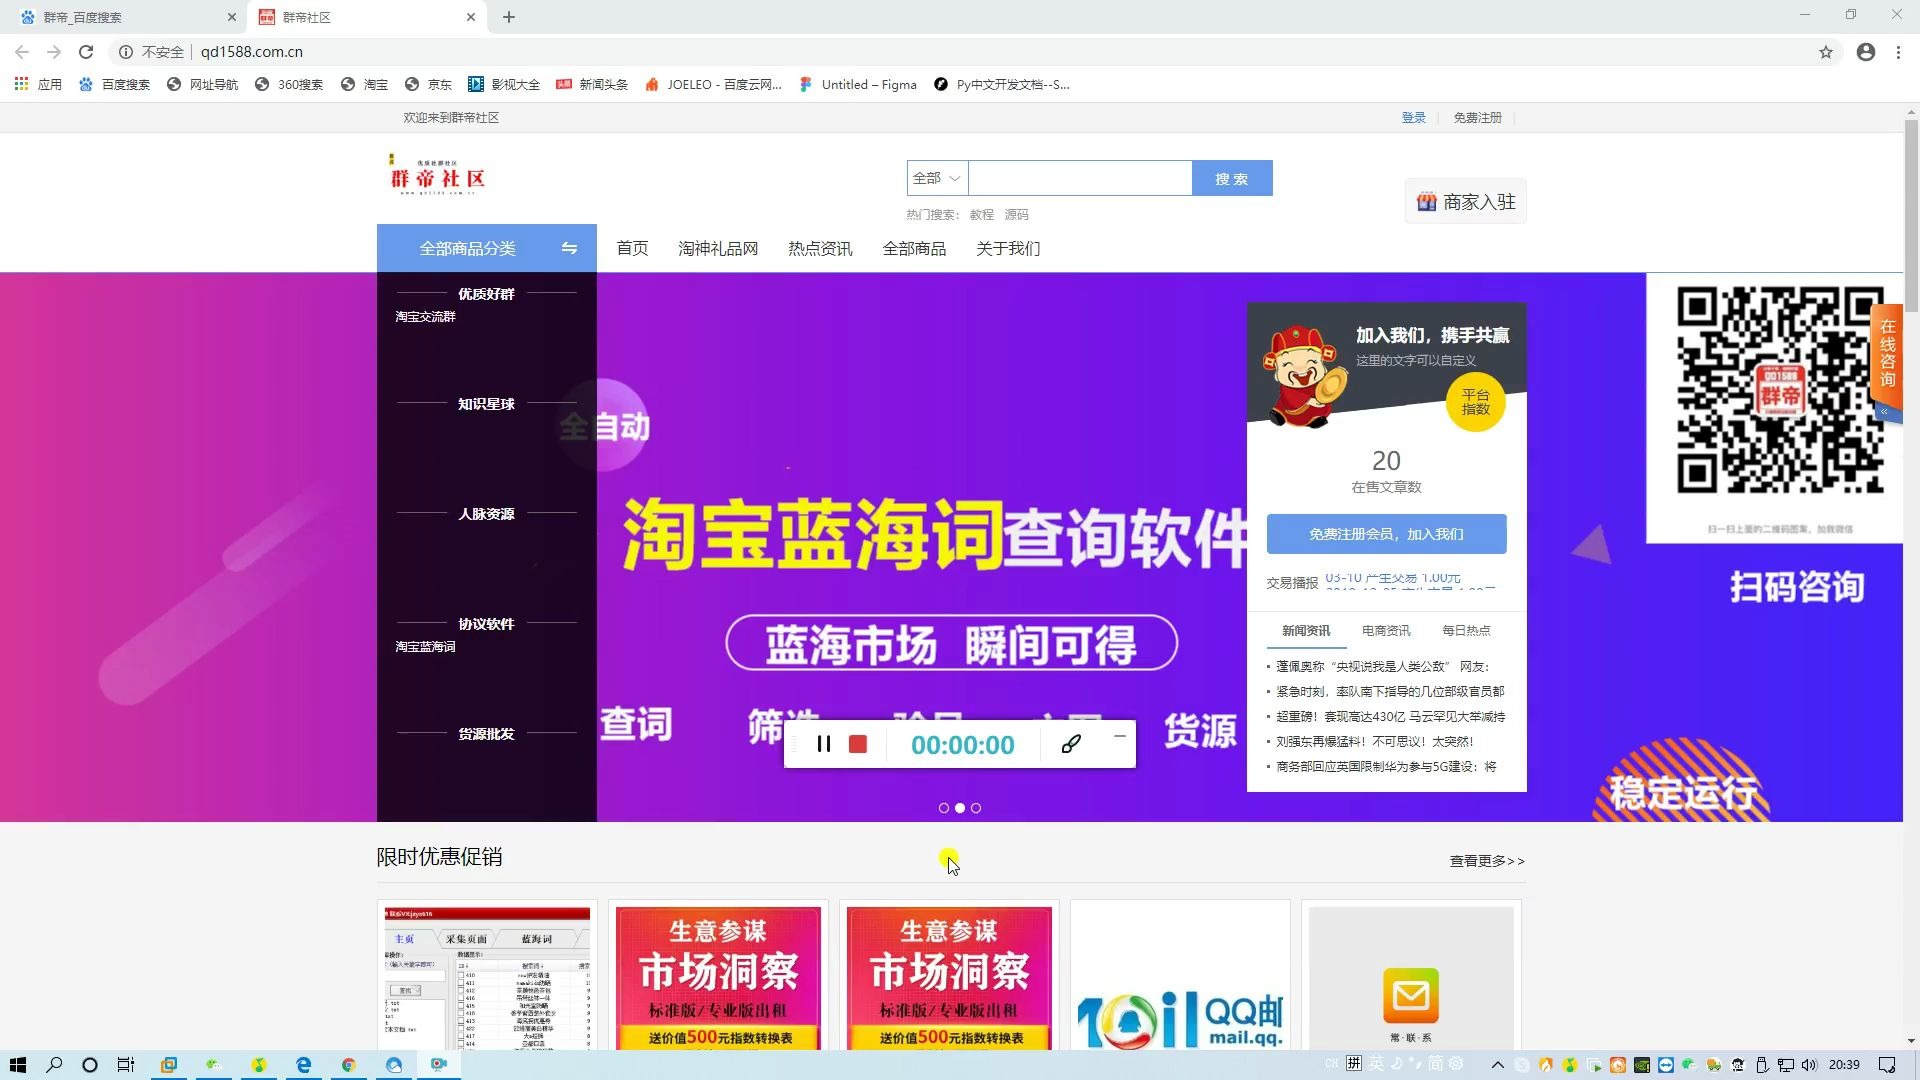Screen dimensions: 1920x1080
Task: Click the 免费注册 link
Action: (x=1477, y=117)
